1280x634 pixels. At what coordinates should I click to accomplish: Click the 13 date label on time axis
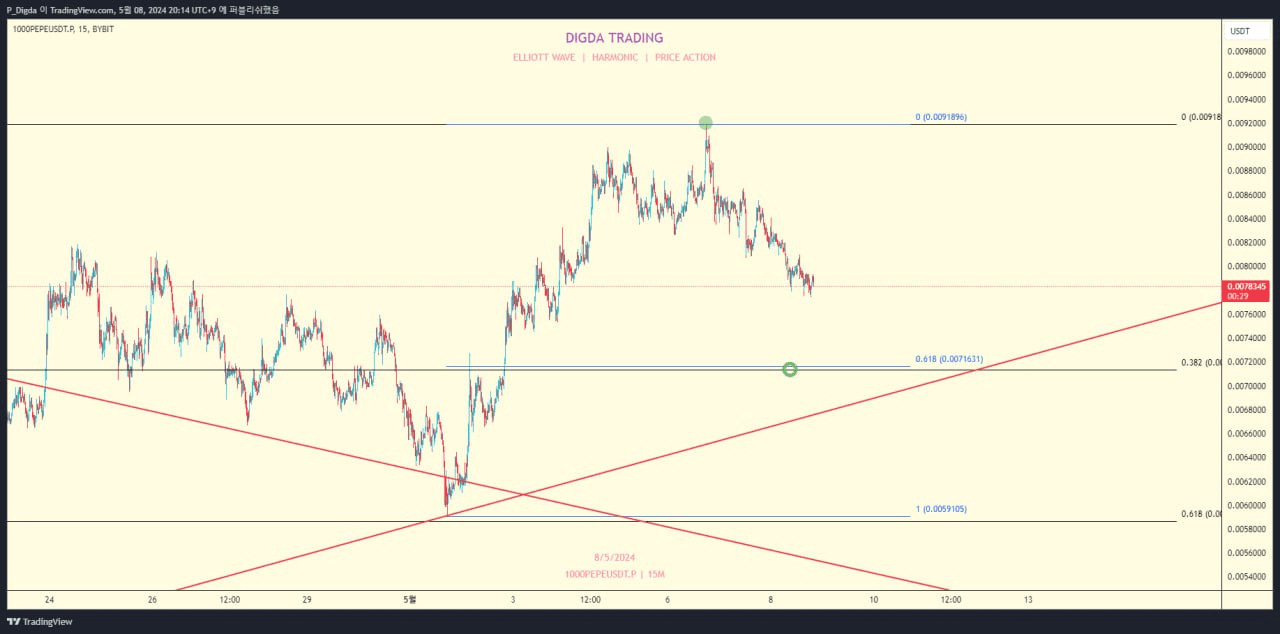click(1028, 600)
